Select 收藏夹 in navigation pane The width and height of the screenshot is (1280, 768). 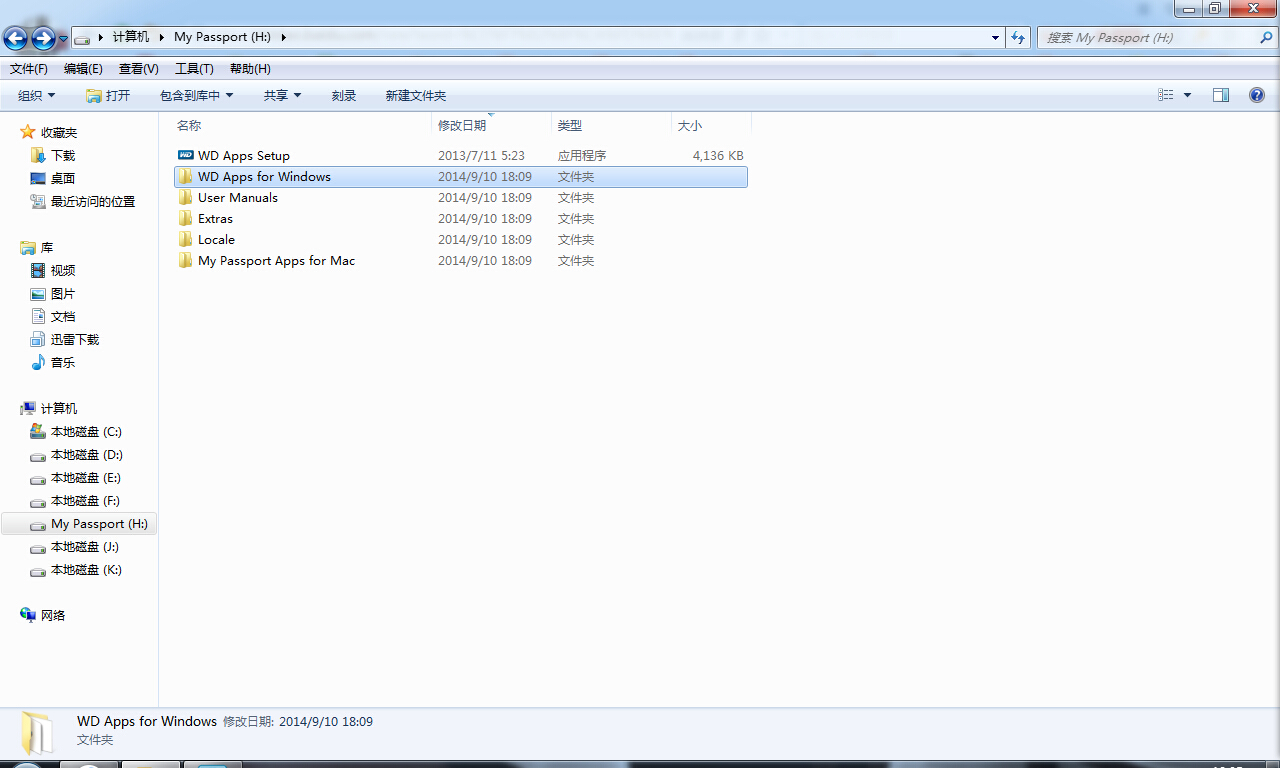[x=59, y=133]
